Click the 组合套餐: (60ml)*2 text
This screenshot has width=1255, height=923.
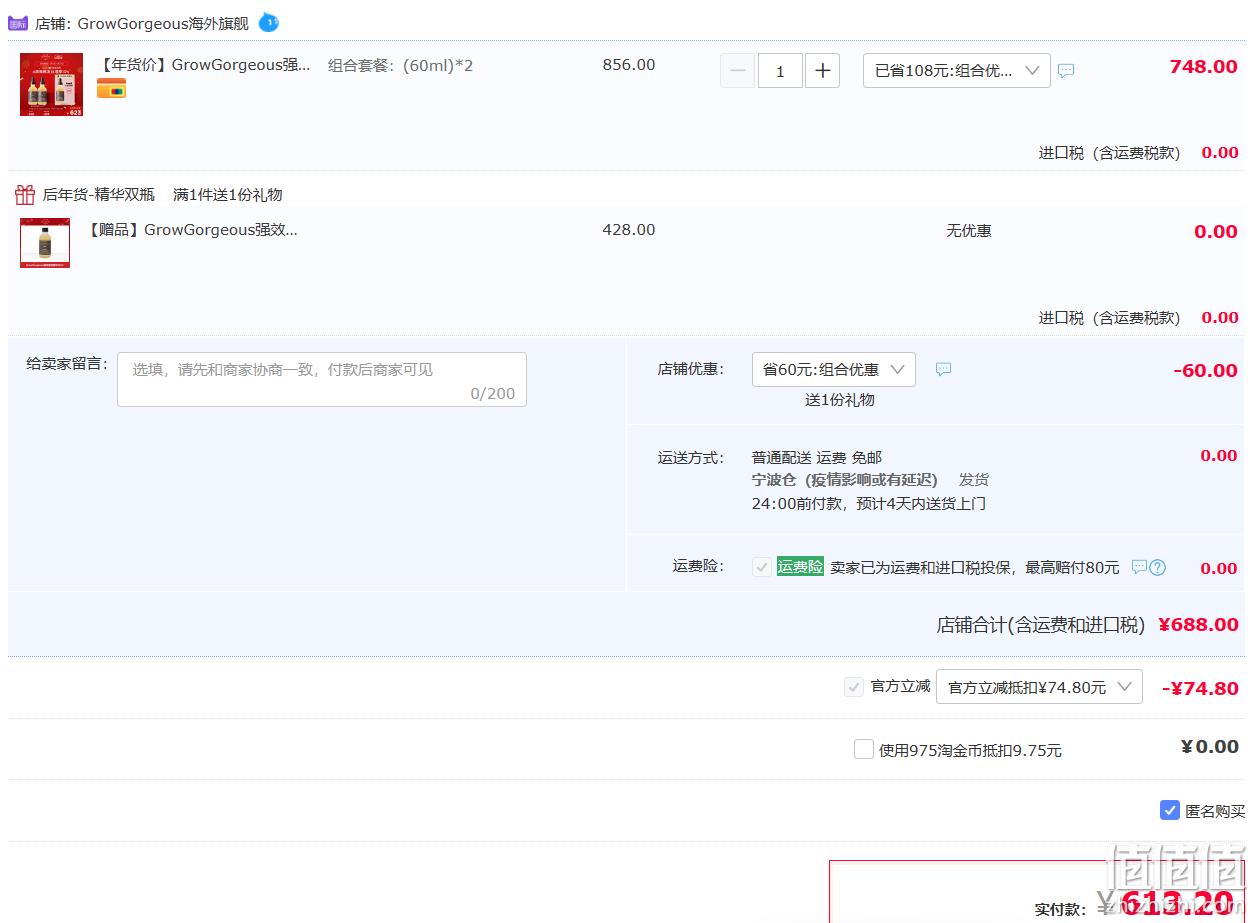click(x=401, y=66)
